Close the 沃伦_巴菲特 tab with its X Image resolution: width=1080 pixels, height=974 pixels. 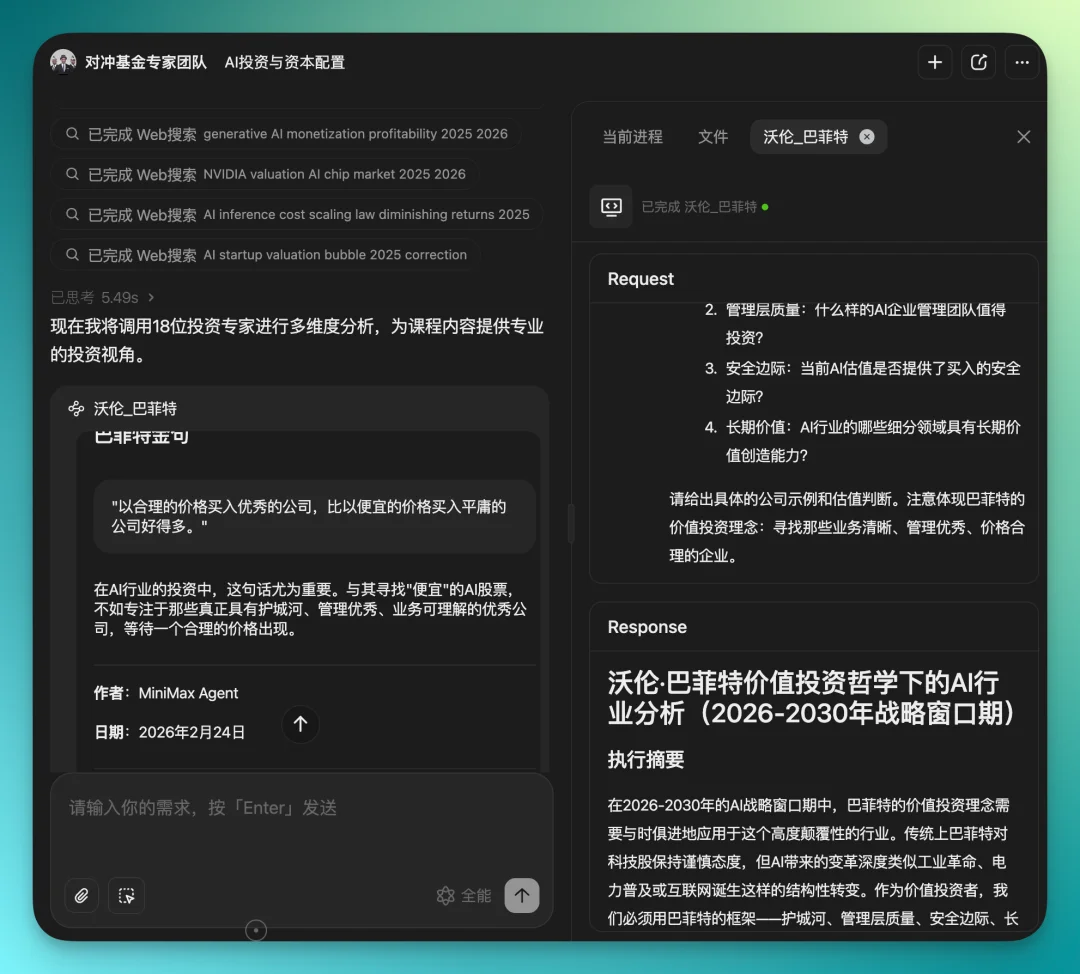[x=866, y=137]
